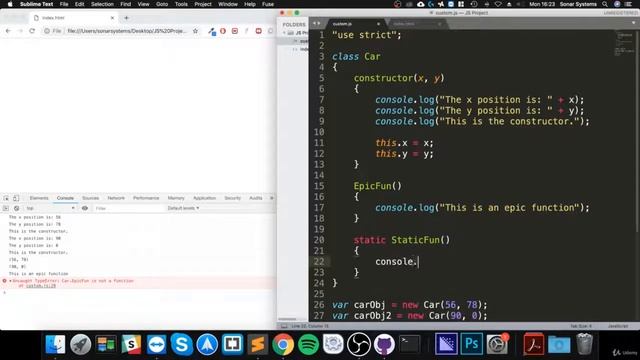640x360 pixels.
Task: Click the red error icon in console
Action: (4, 281)
